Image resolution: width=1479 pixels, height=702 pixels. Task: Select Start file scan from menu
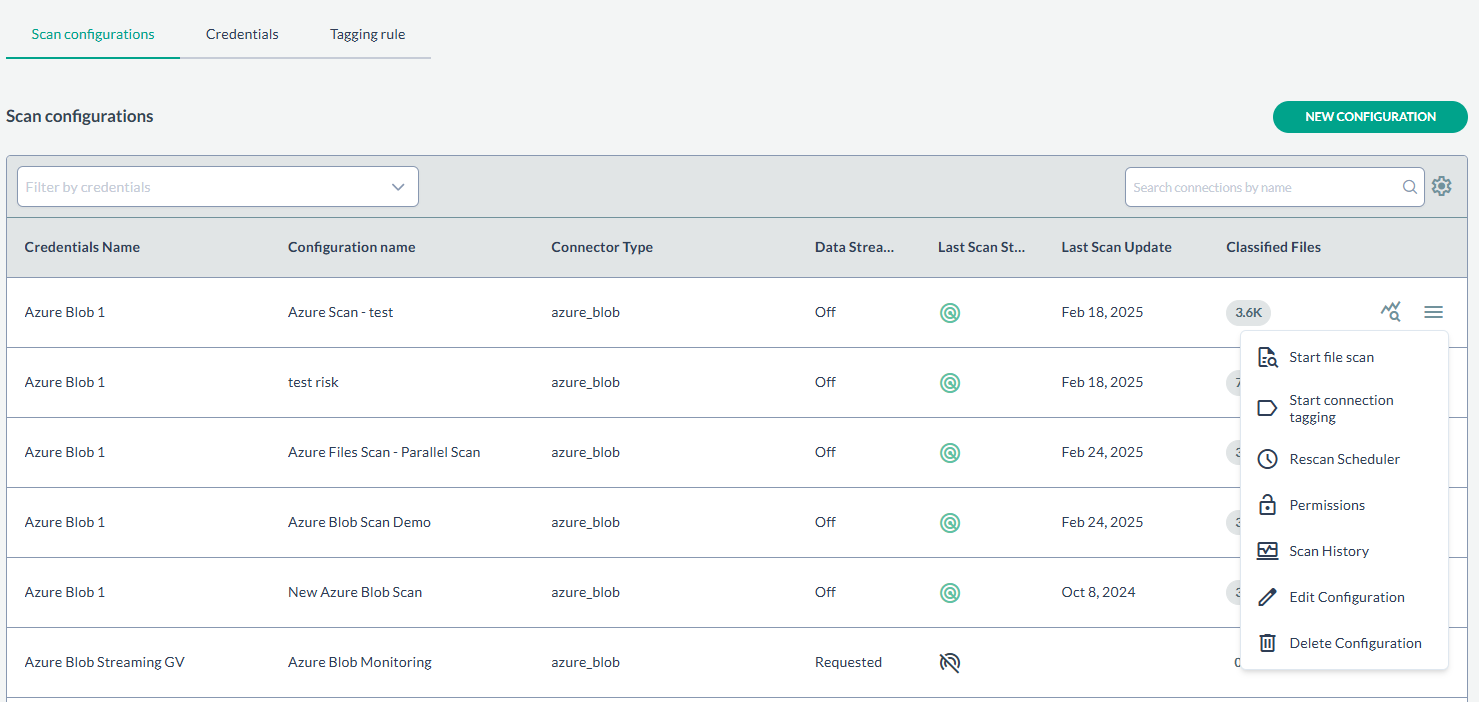pyautogui.click(x=1331, y=357)
